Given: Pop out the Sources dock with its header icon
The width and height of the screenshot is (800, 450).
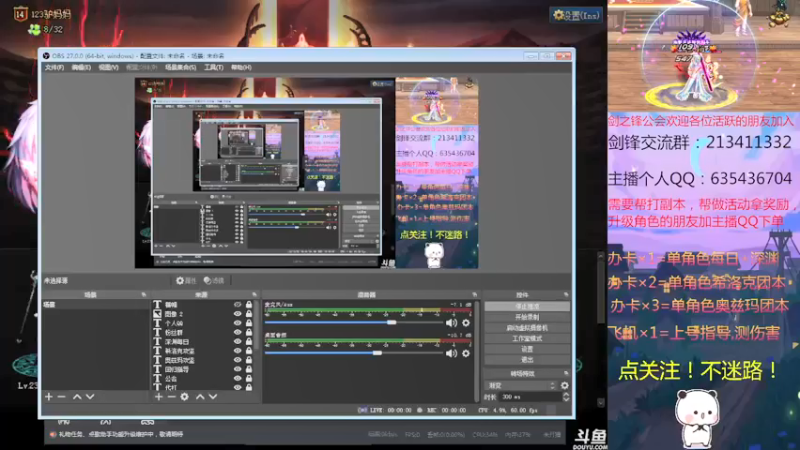Looking at the screenshot, I should [x=255, y=295].
